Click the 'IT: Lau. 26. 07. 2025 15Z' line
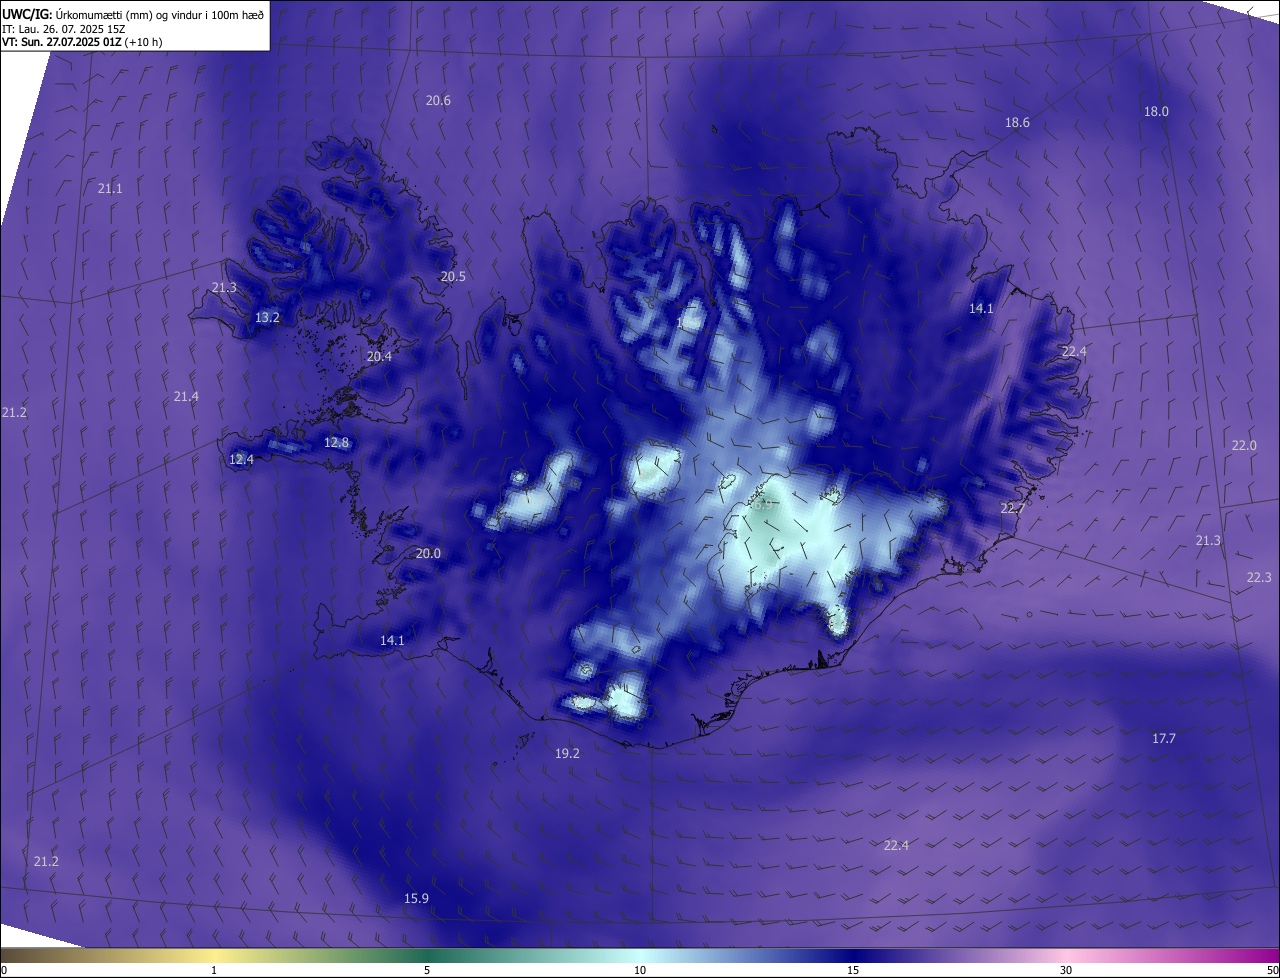The height and width of the screenshot is (978, 1280). coord(64,28)
